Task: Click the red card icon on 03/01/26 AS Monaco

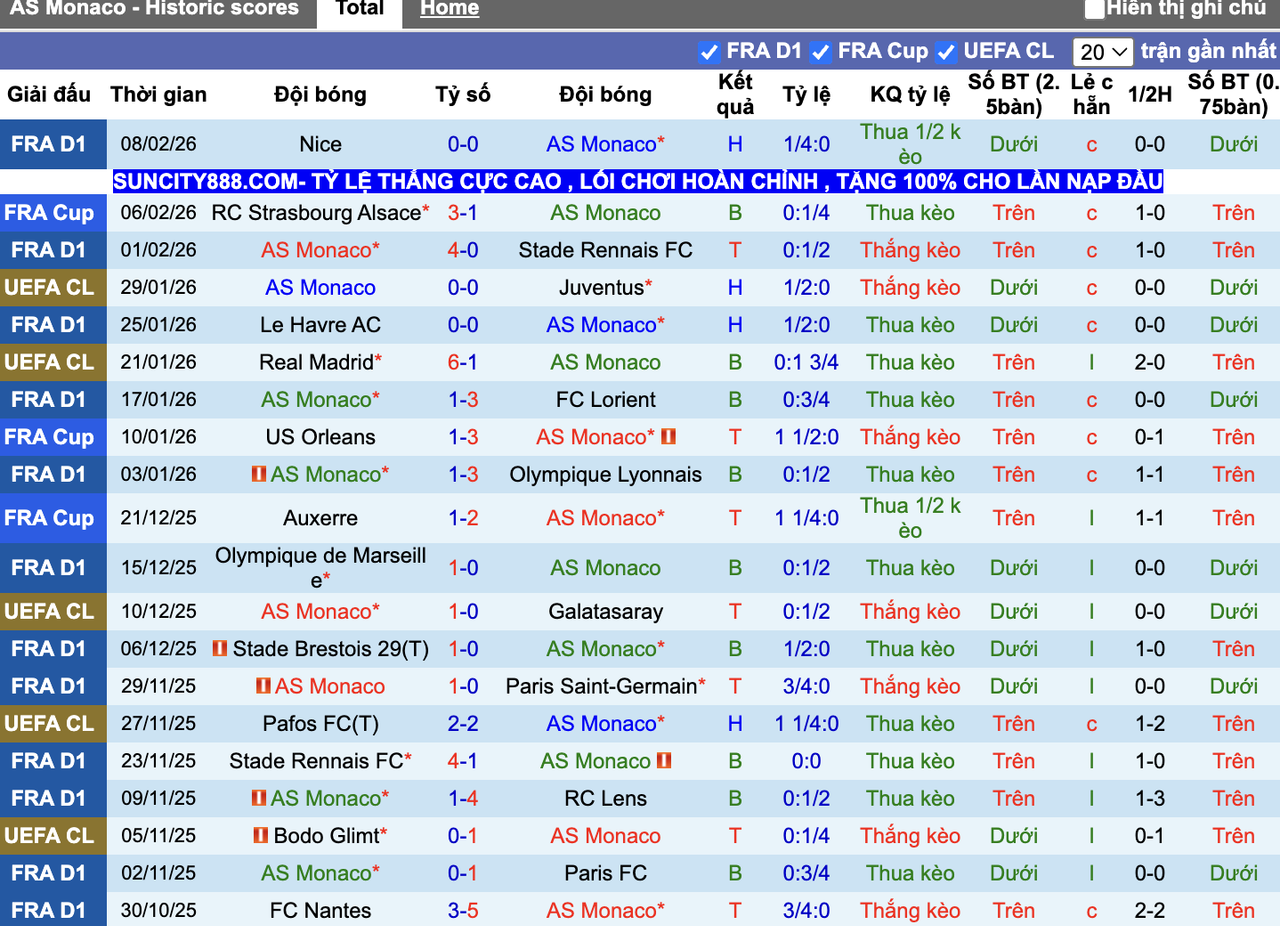Action: [259, 474]
